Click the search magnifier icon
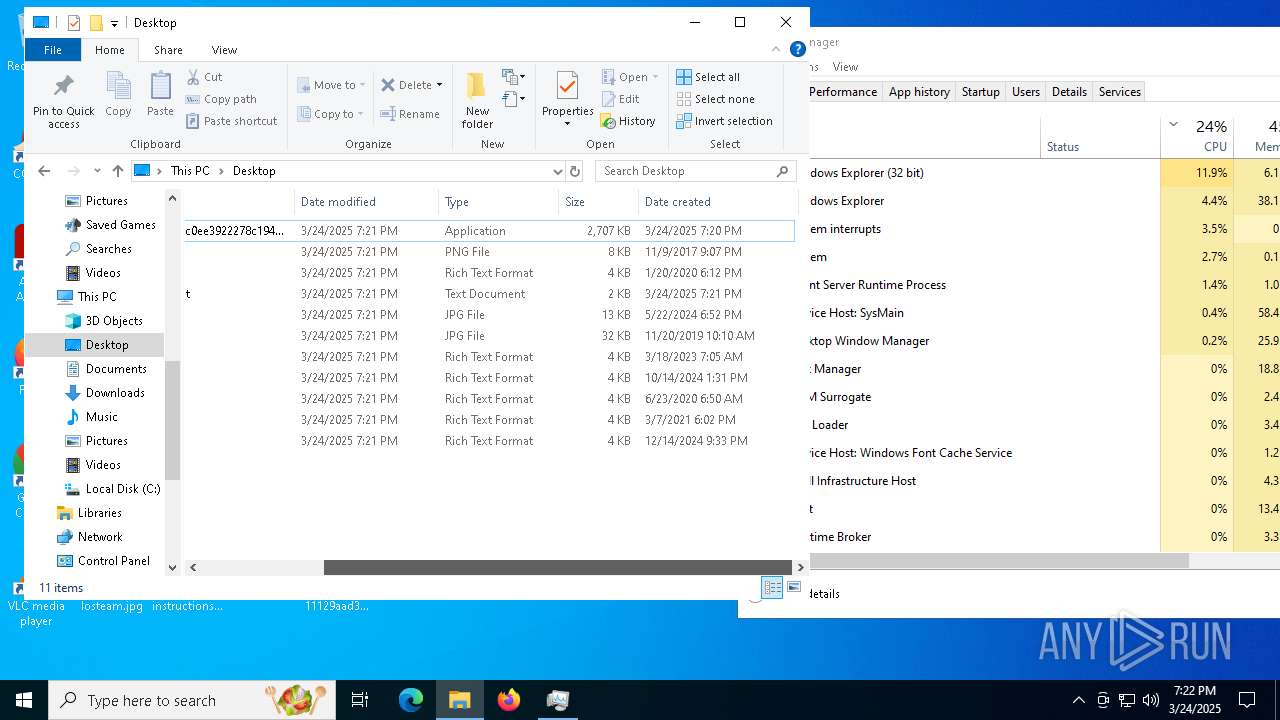Screen dimensions: 1280x720 pos(783,171)
